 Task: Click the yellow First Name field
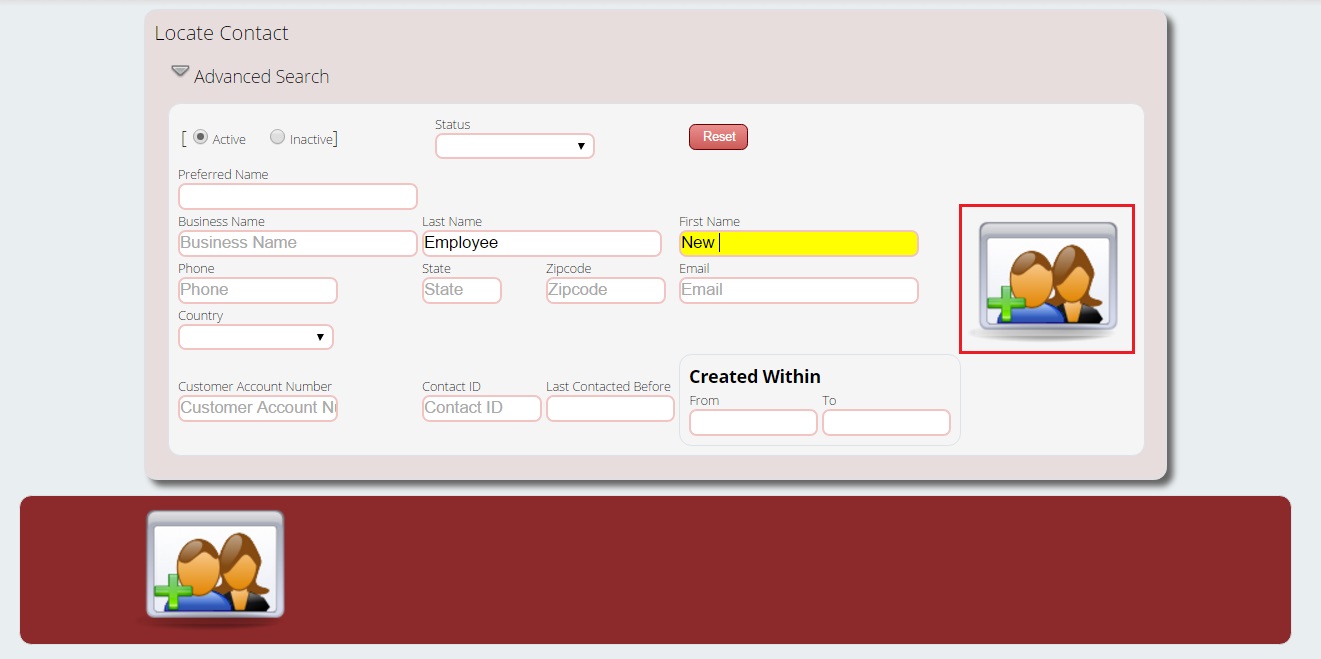tap(798, 243)
